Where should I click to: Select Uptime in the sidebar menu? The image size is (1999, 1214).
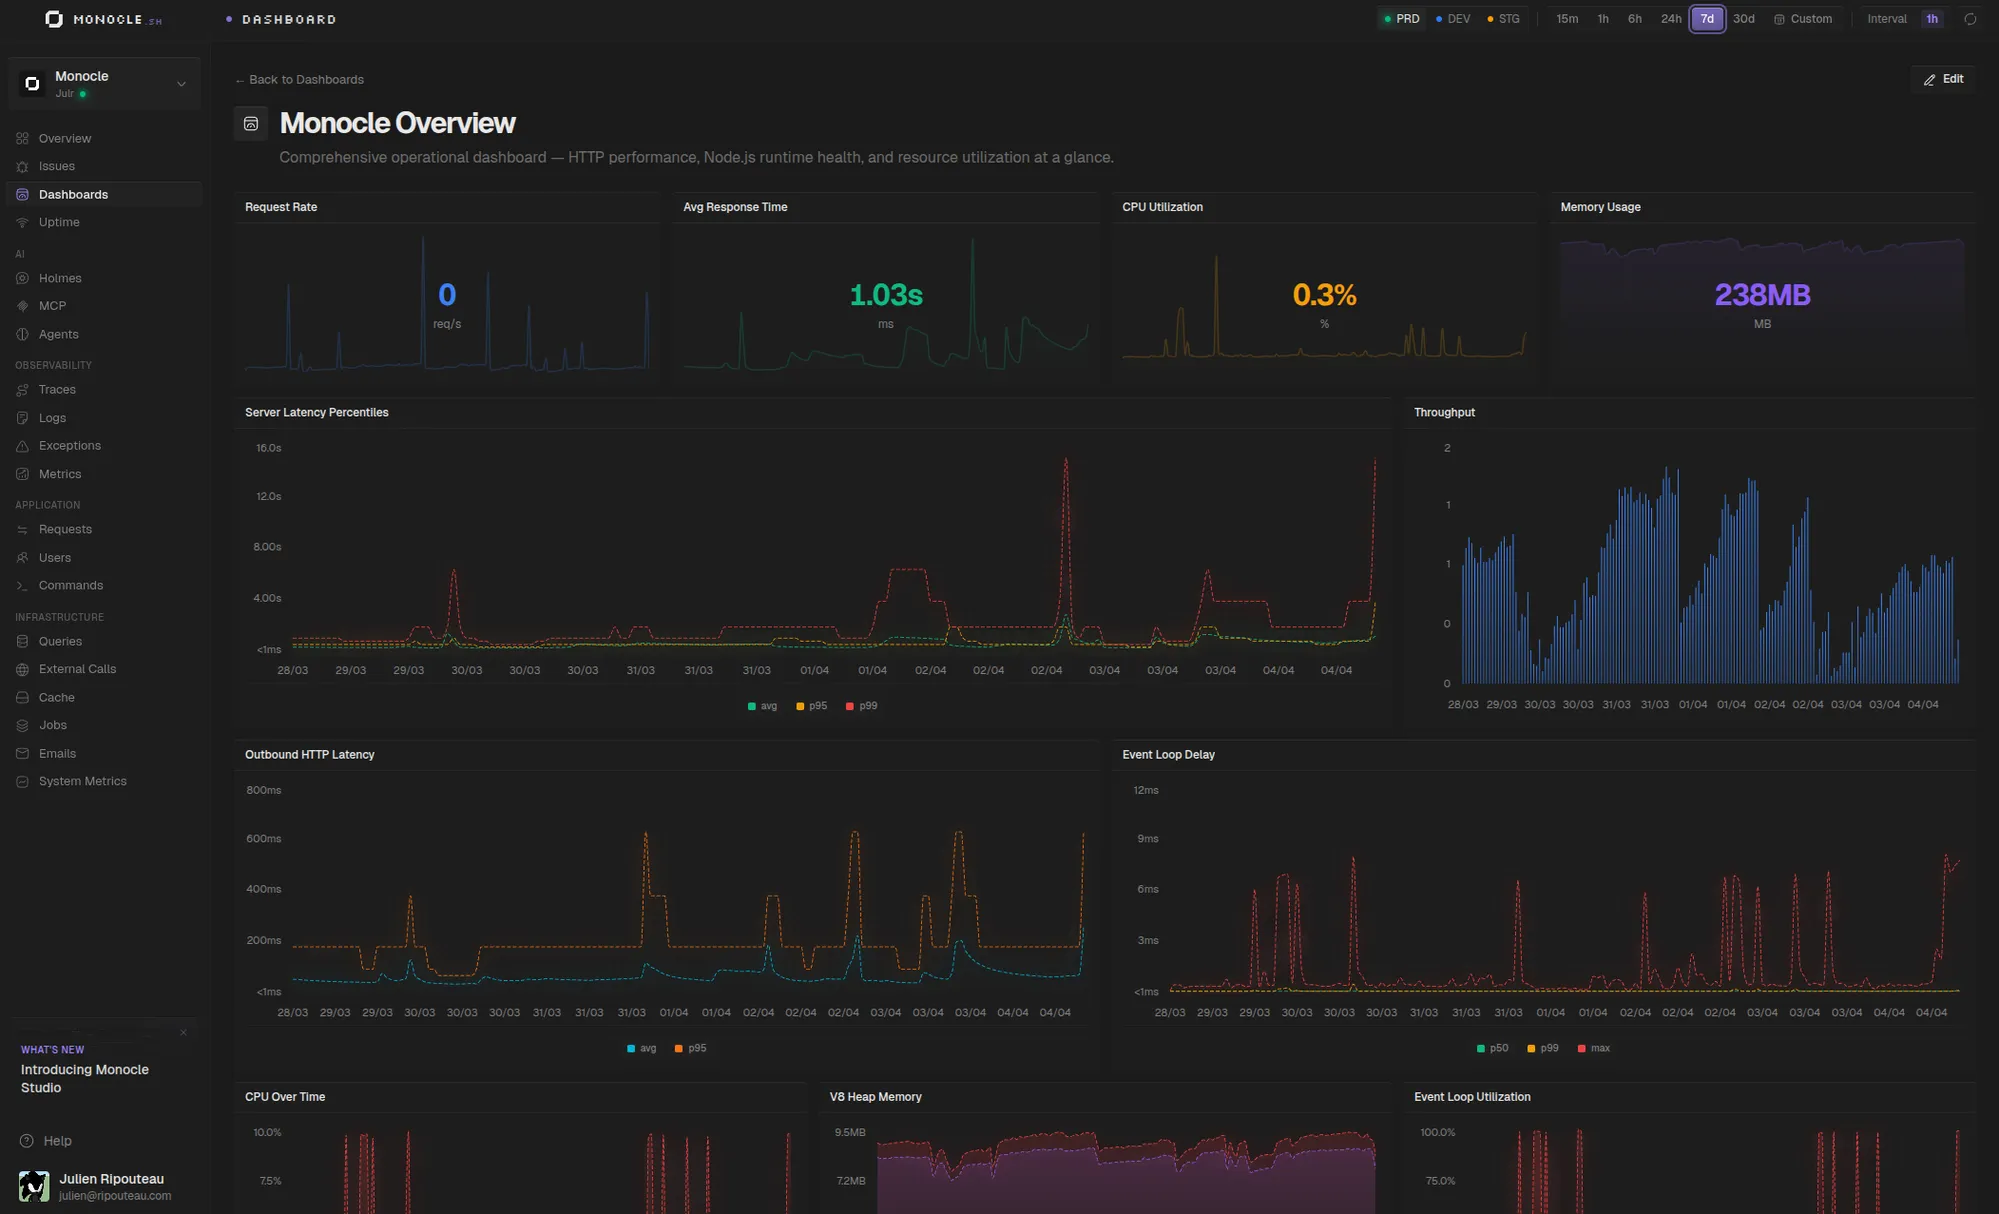click(x=59, y=222)
